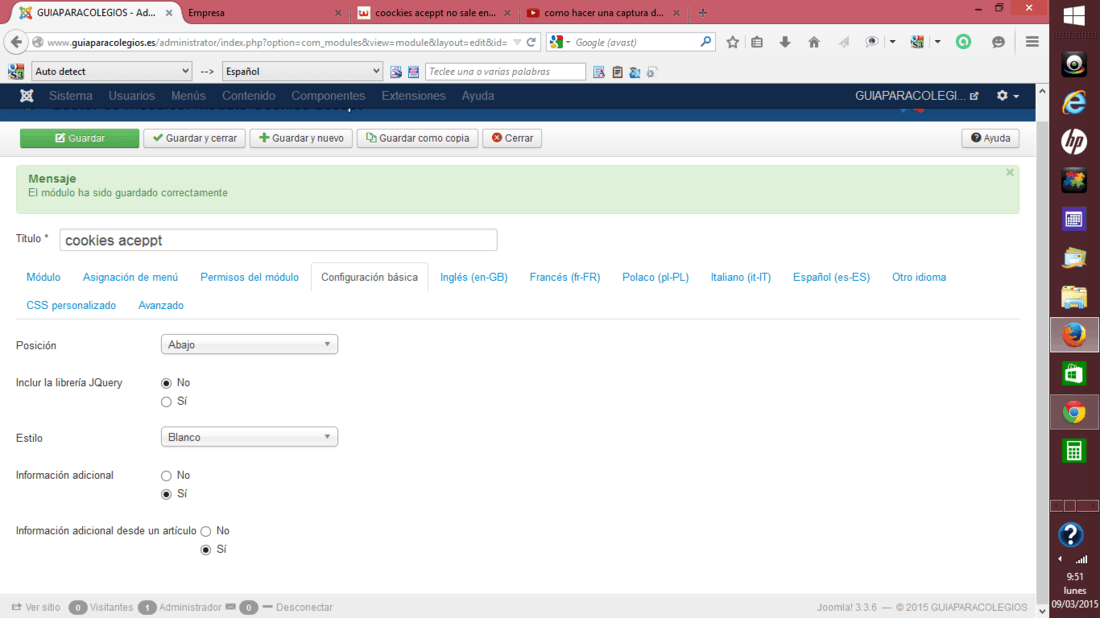The image size is (1100, 618).
Task: Click Guardar y cerrar button
Action: (194, 138)
